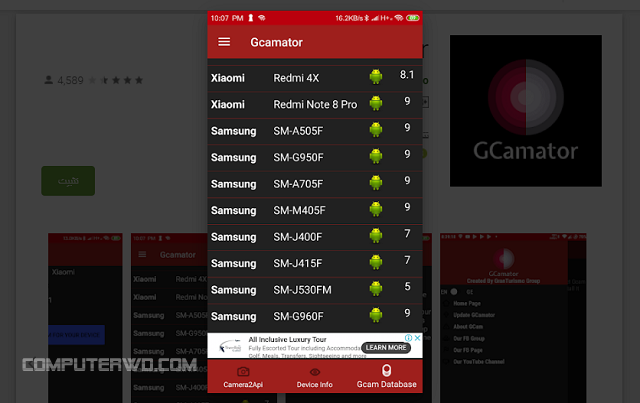Viewport: 640px width, 403px height.
Task: Tap Android icon in SM-M405F row
Action: 376,209
